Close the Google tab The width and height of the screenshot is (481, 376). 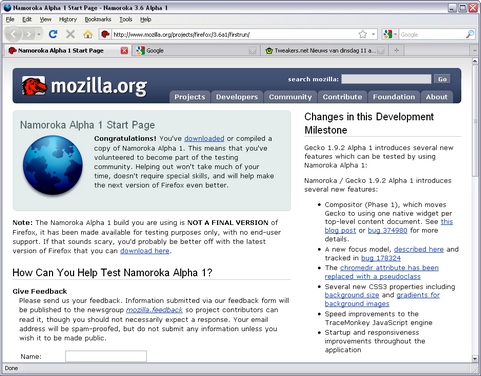[253, 51]
